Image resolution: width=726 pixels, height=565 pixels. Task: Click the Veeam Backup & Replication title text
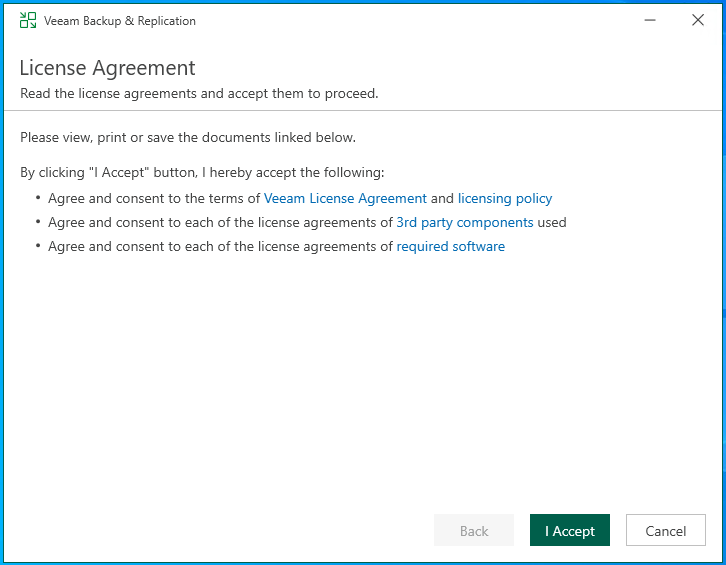[120, 21]
